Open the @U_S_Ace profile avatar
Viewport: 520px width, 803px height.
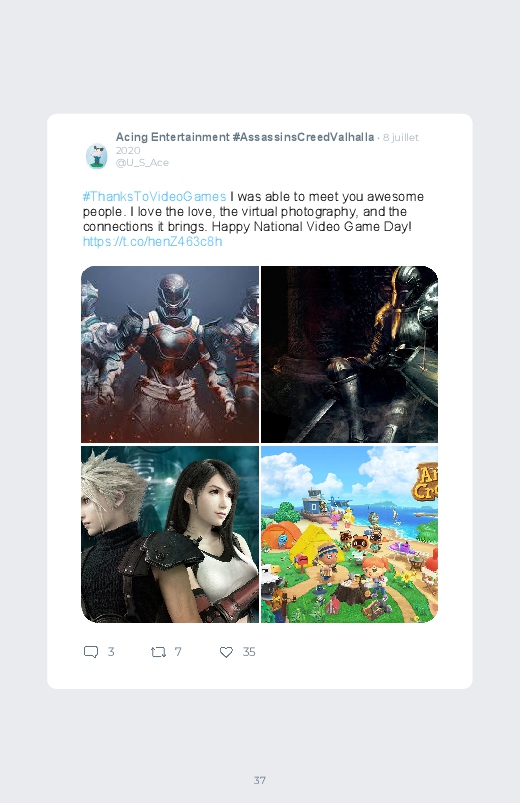point(96,156)
